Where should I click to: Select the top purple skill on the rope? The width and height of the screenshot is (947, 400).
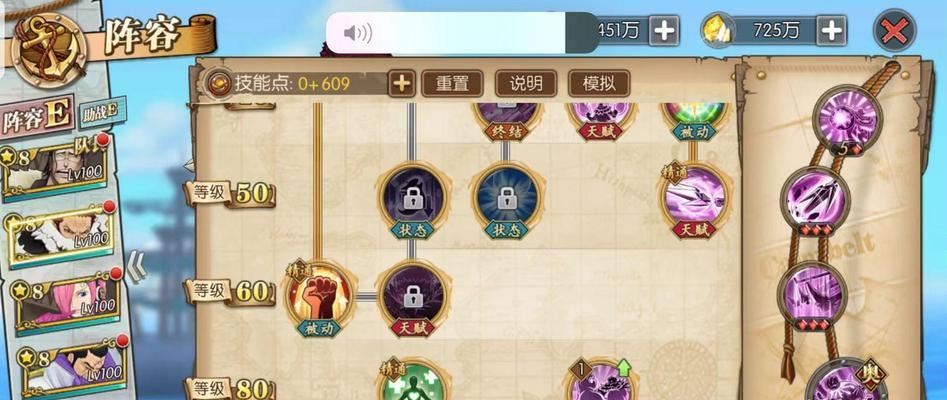point(847,118)
